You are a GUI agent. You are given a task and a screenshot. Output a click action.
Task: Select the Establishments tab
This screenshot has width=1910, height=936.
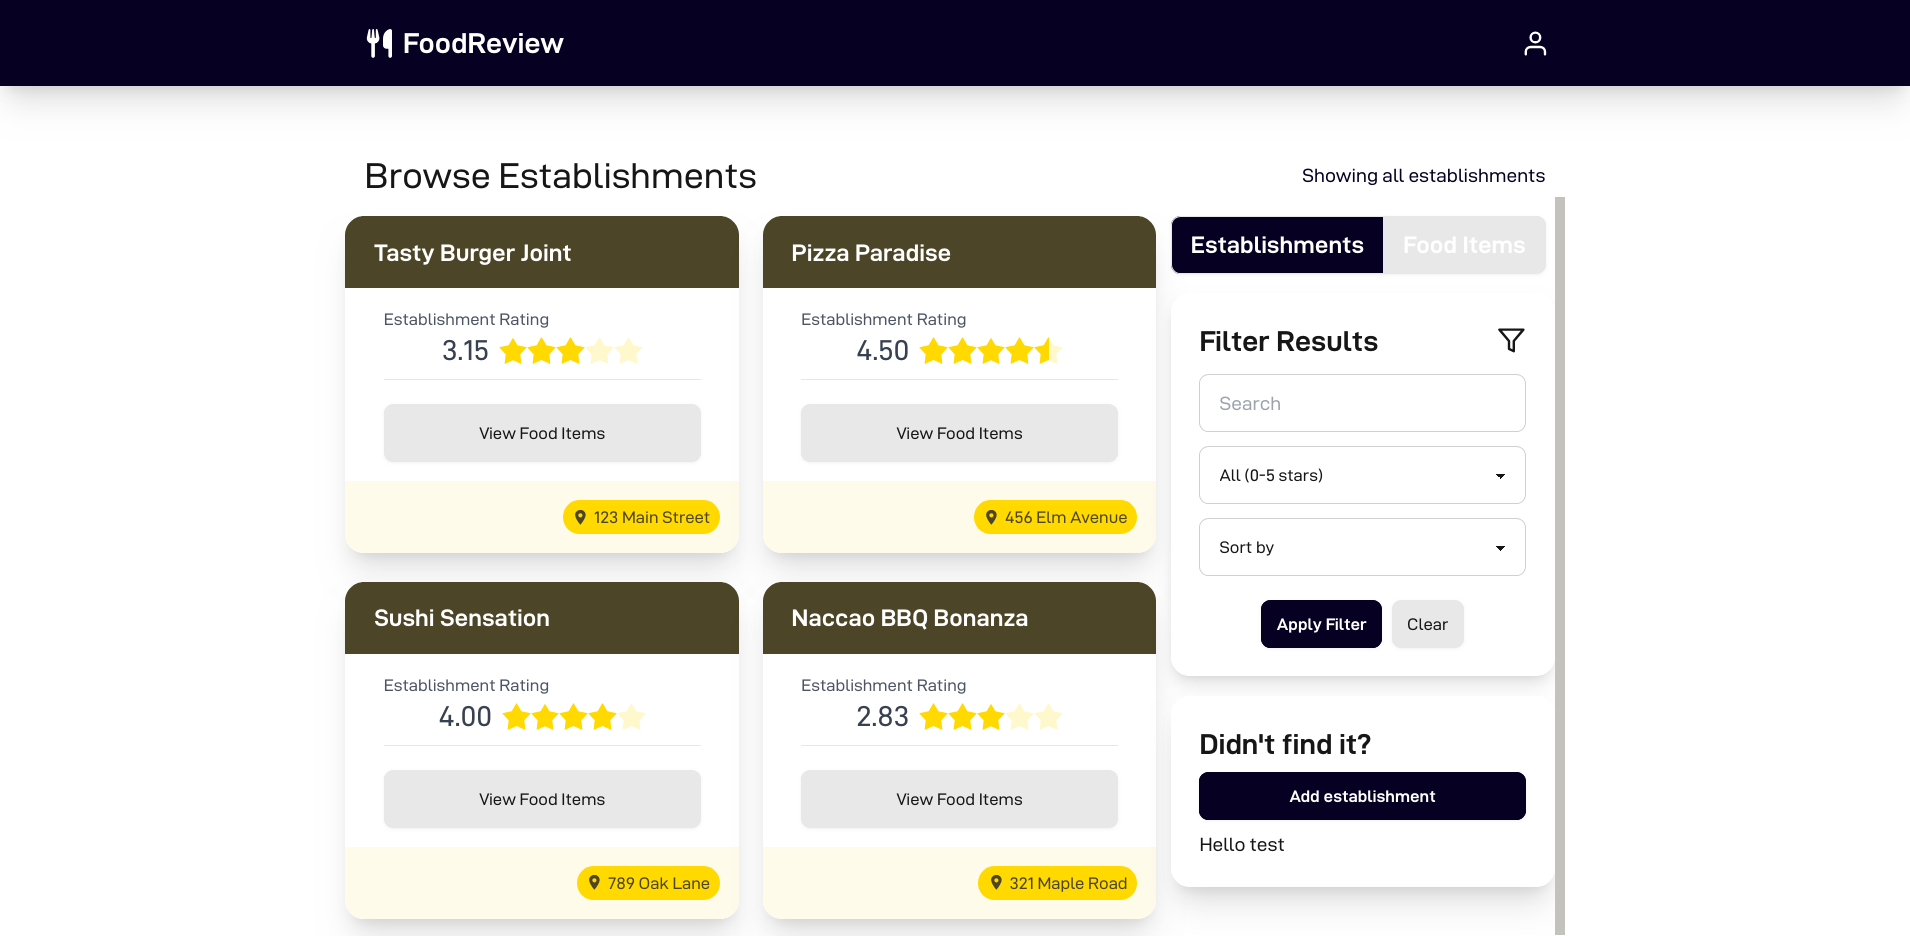[x=1277, y=245]
